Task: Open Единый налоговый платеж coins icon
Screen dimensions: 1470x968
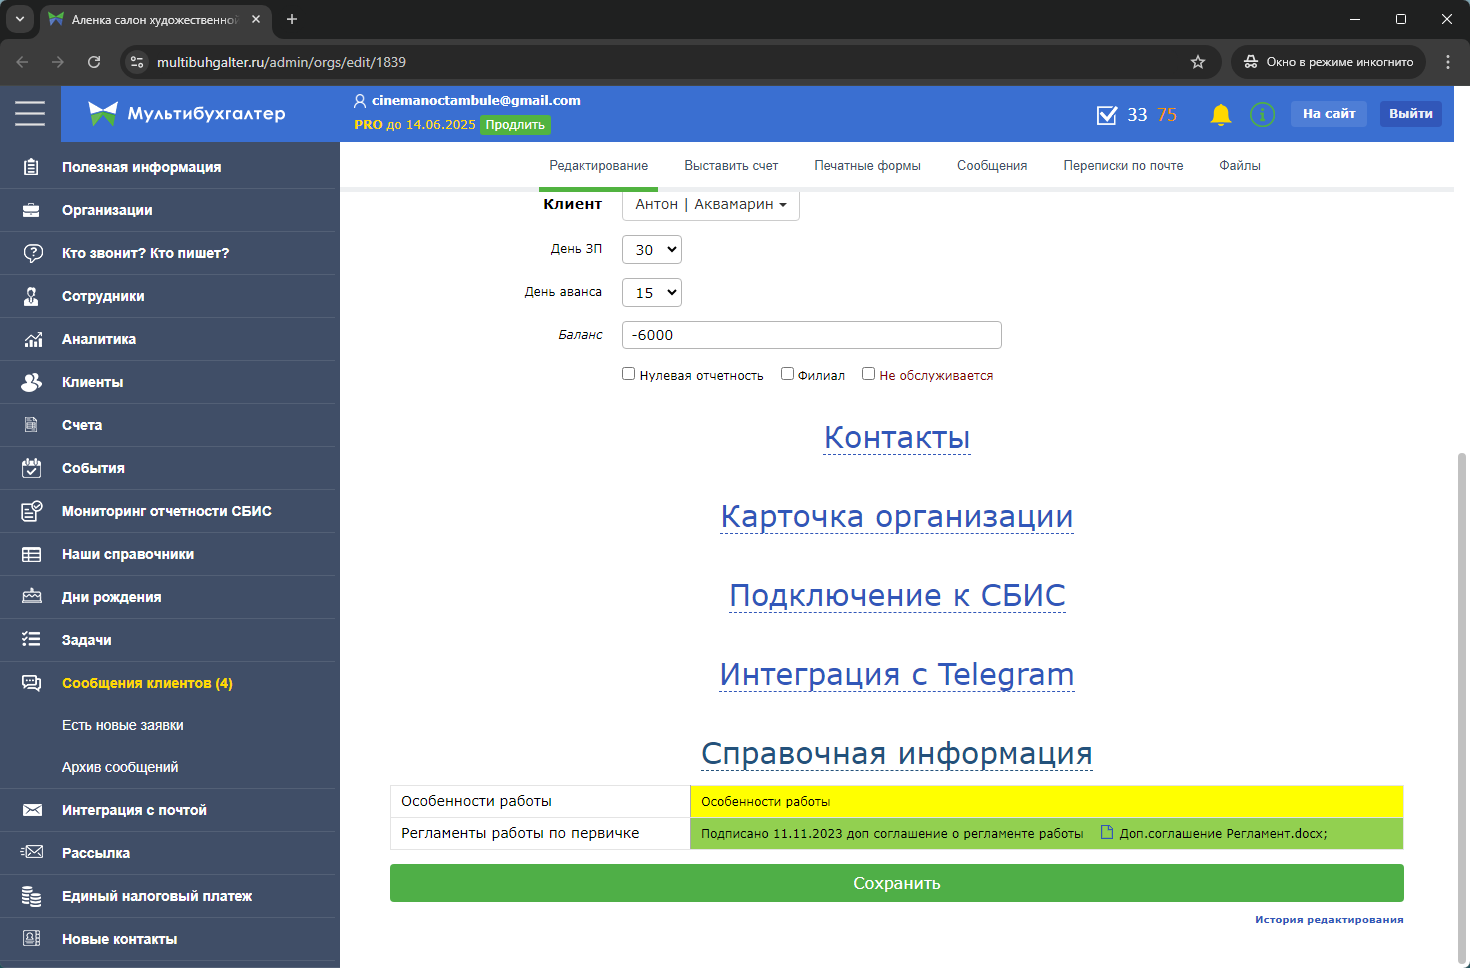Action: pyautogui.click(x=32, y=897)
